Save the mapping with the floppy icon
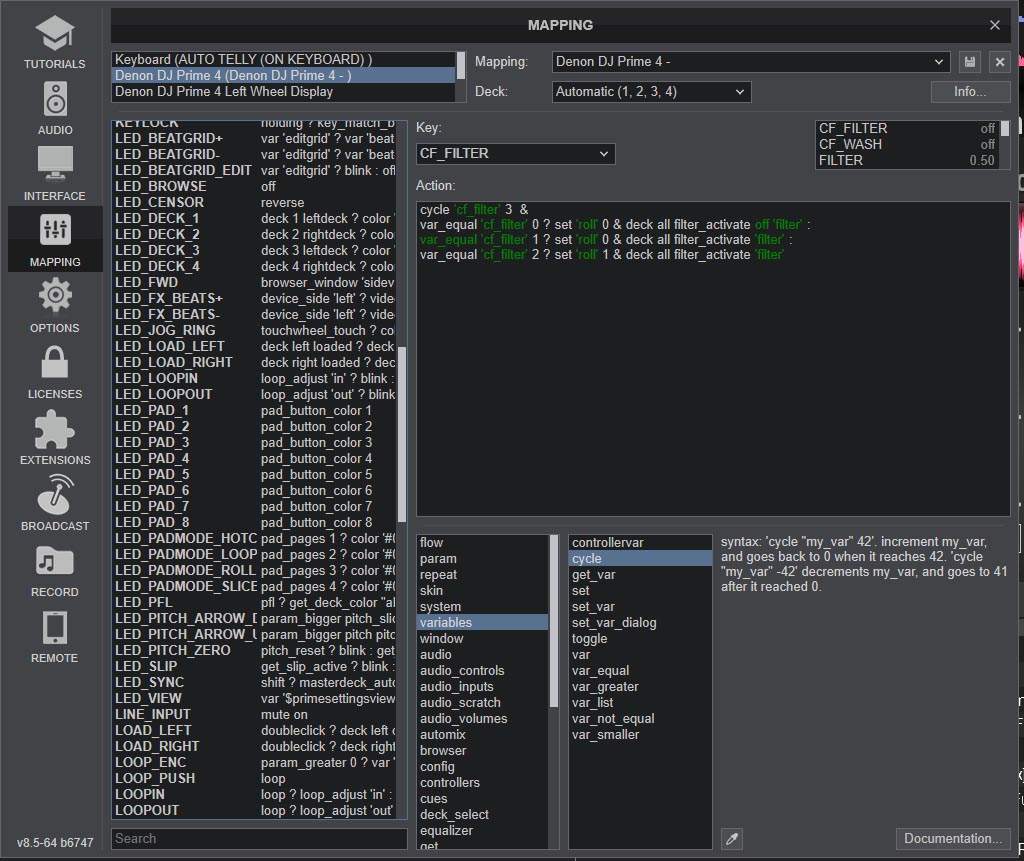 click(970, 62)
